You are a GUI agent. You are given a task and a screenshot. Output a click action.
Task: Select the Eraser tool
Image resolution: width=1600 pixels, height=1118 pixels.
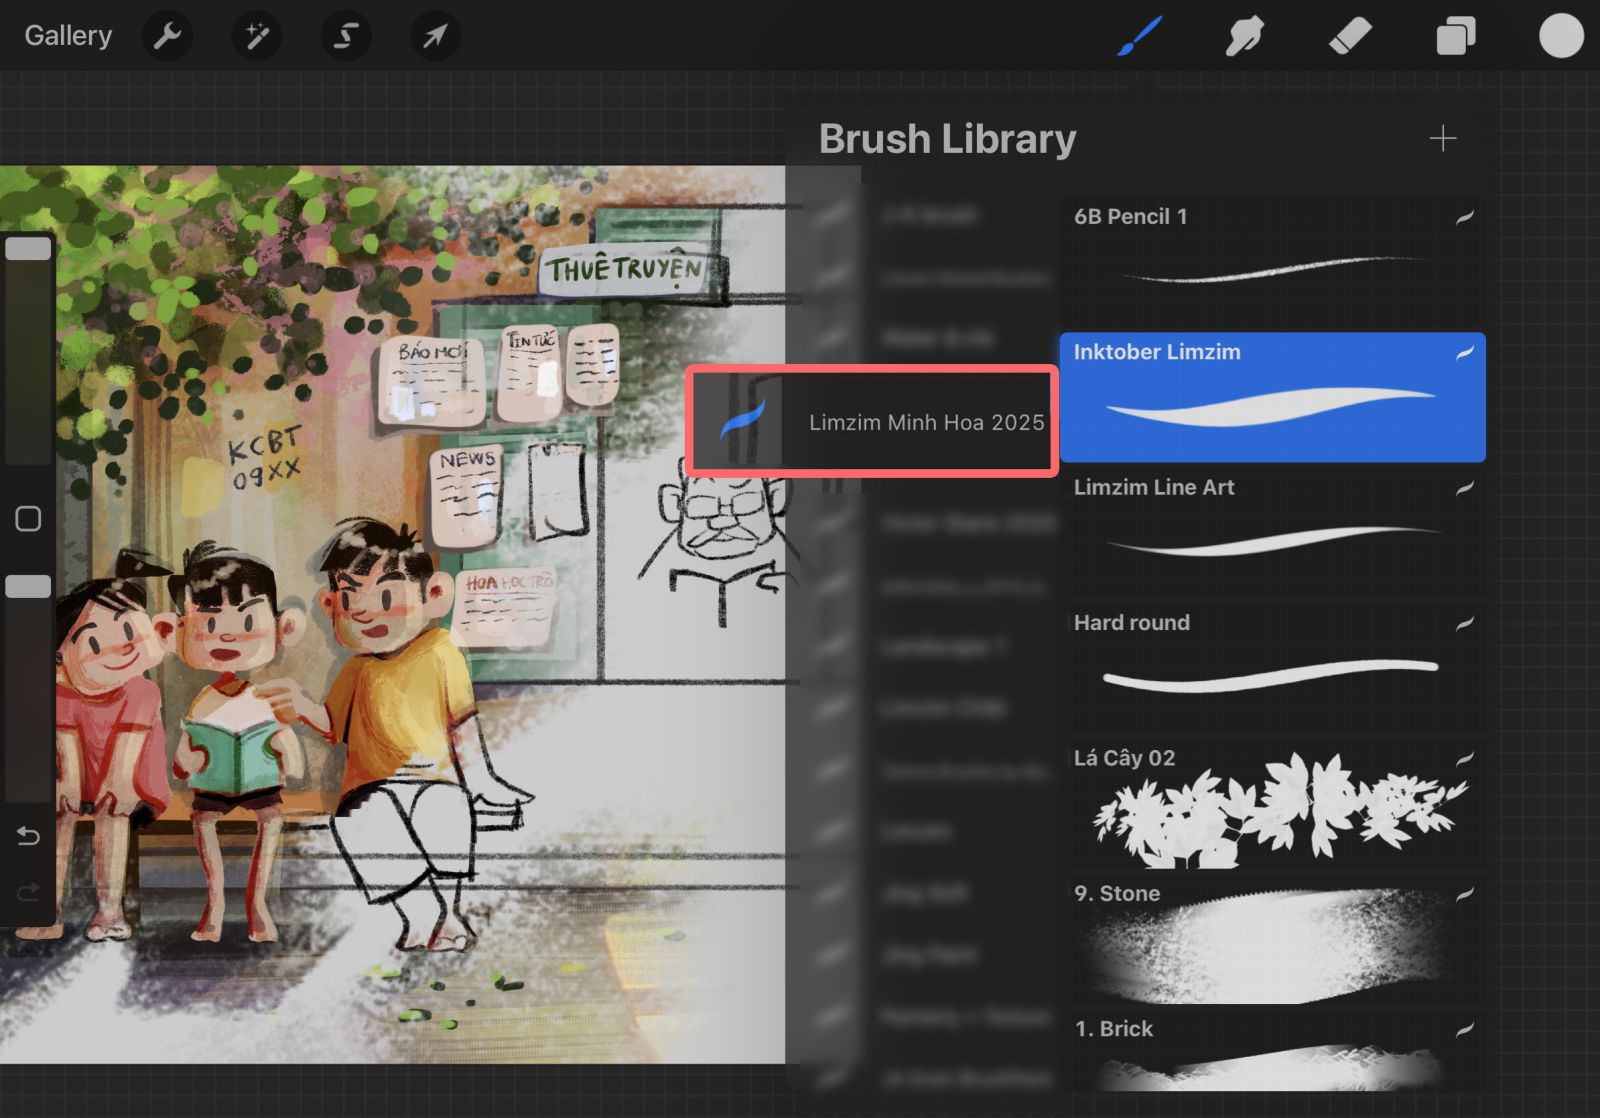(1350, 36)
